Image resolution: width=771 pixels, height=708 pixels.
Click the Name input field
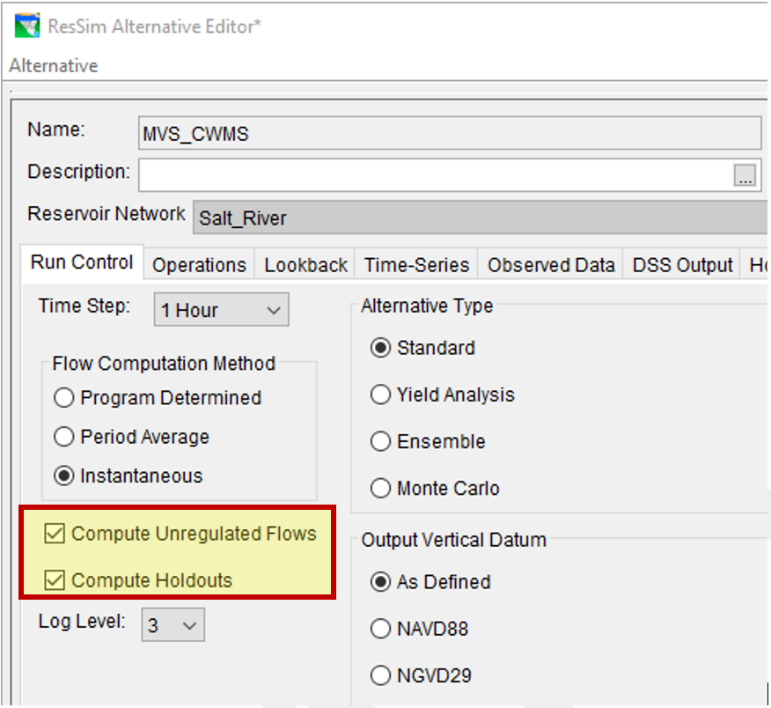point(450,132)
